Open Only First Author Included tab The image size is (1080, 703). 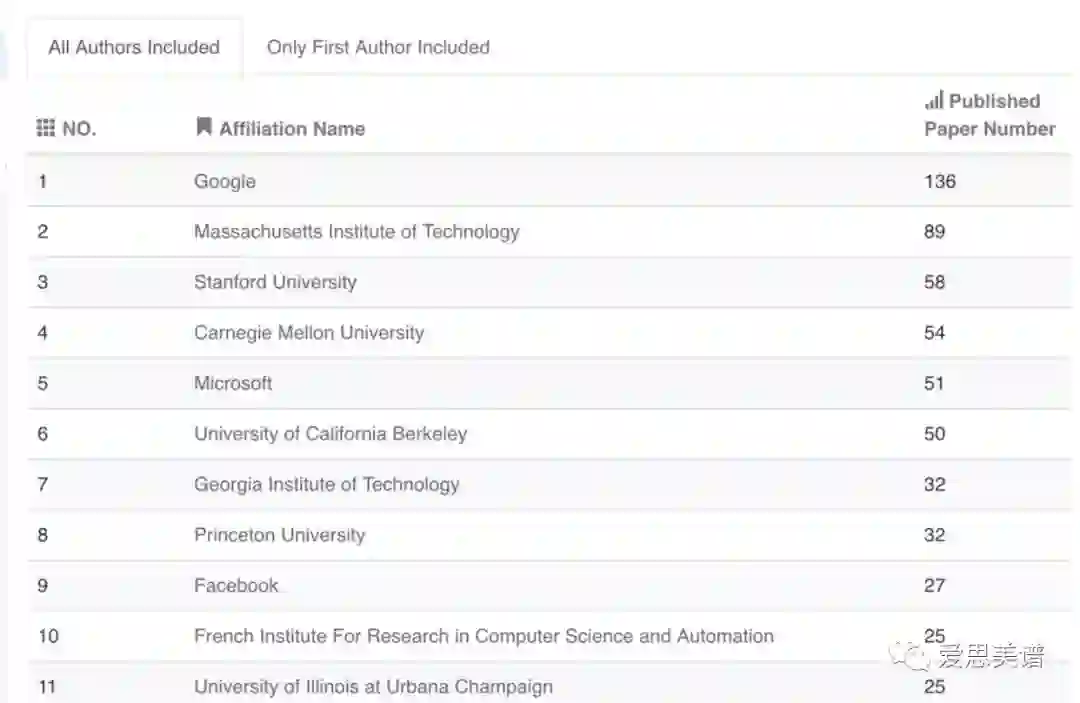pos(378,47)
